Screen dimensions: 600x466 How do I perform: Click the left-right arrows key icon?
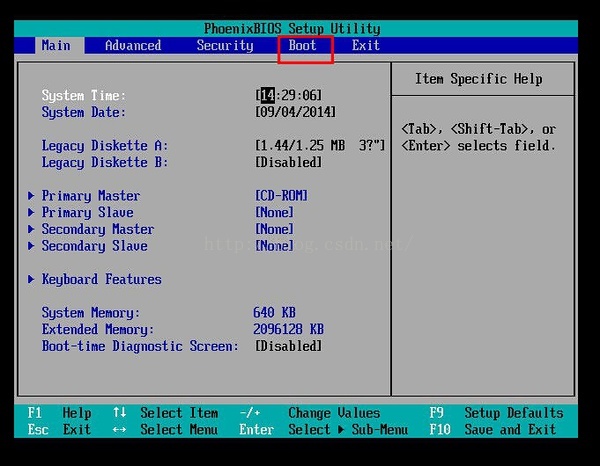click(119, 430)
